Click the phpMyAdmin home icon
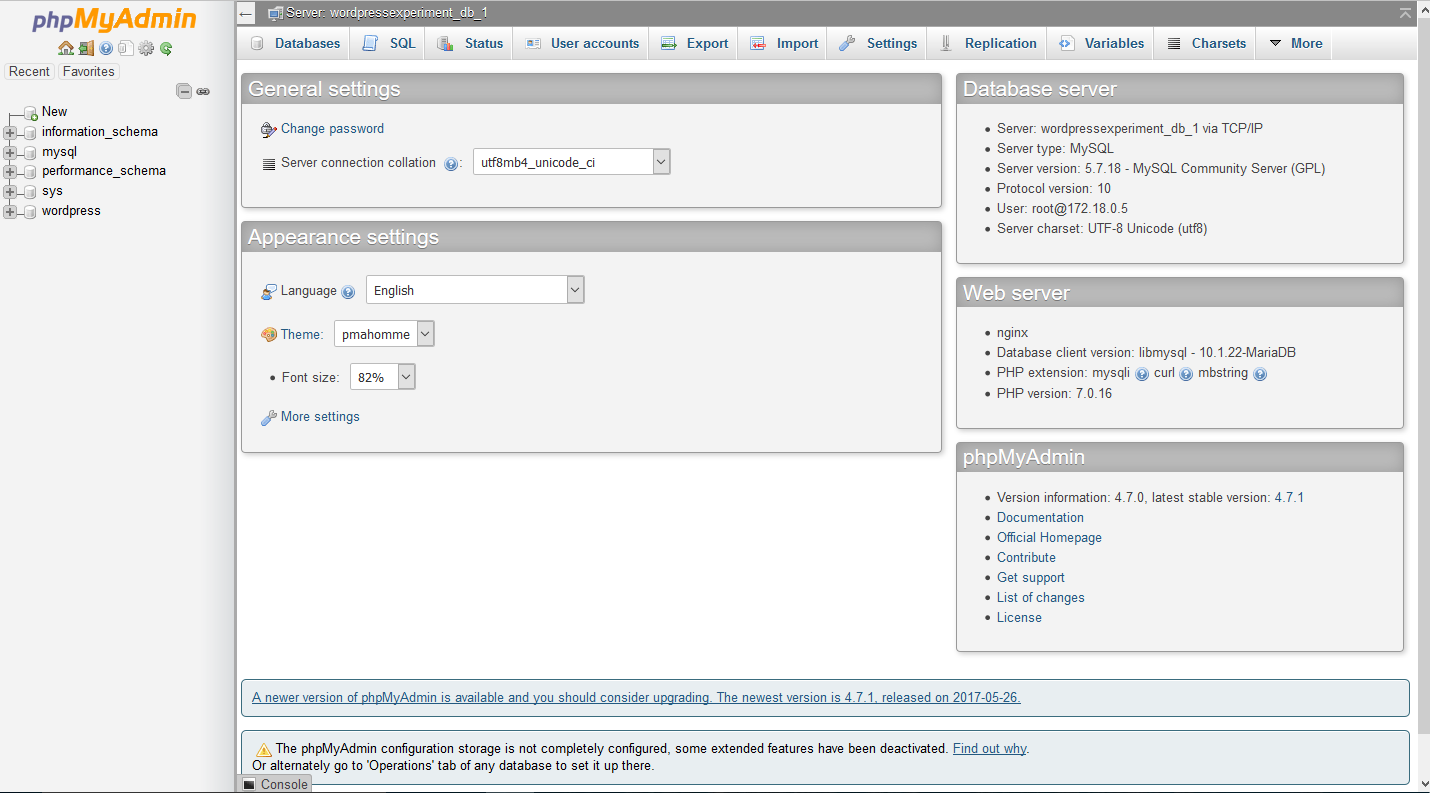This screenshot has width=1430, height=793. coord(66,48)
